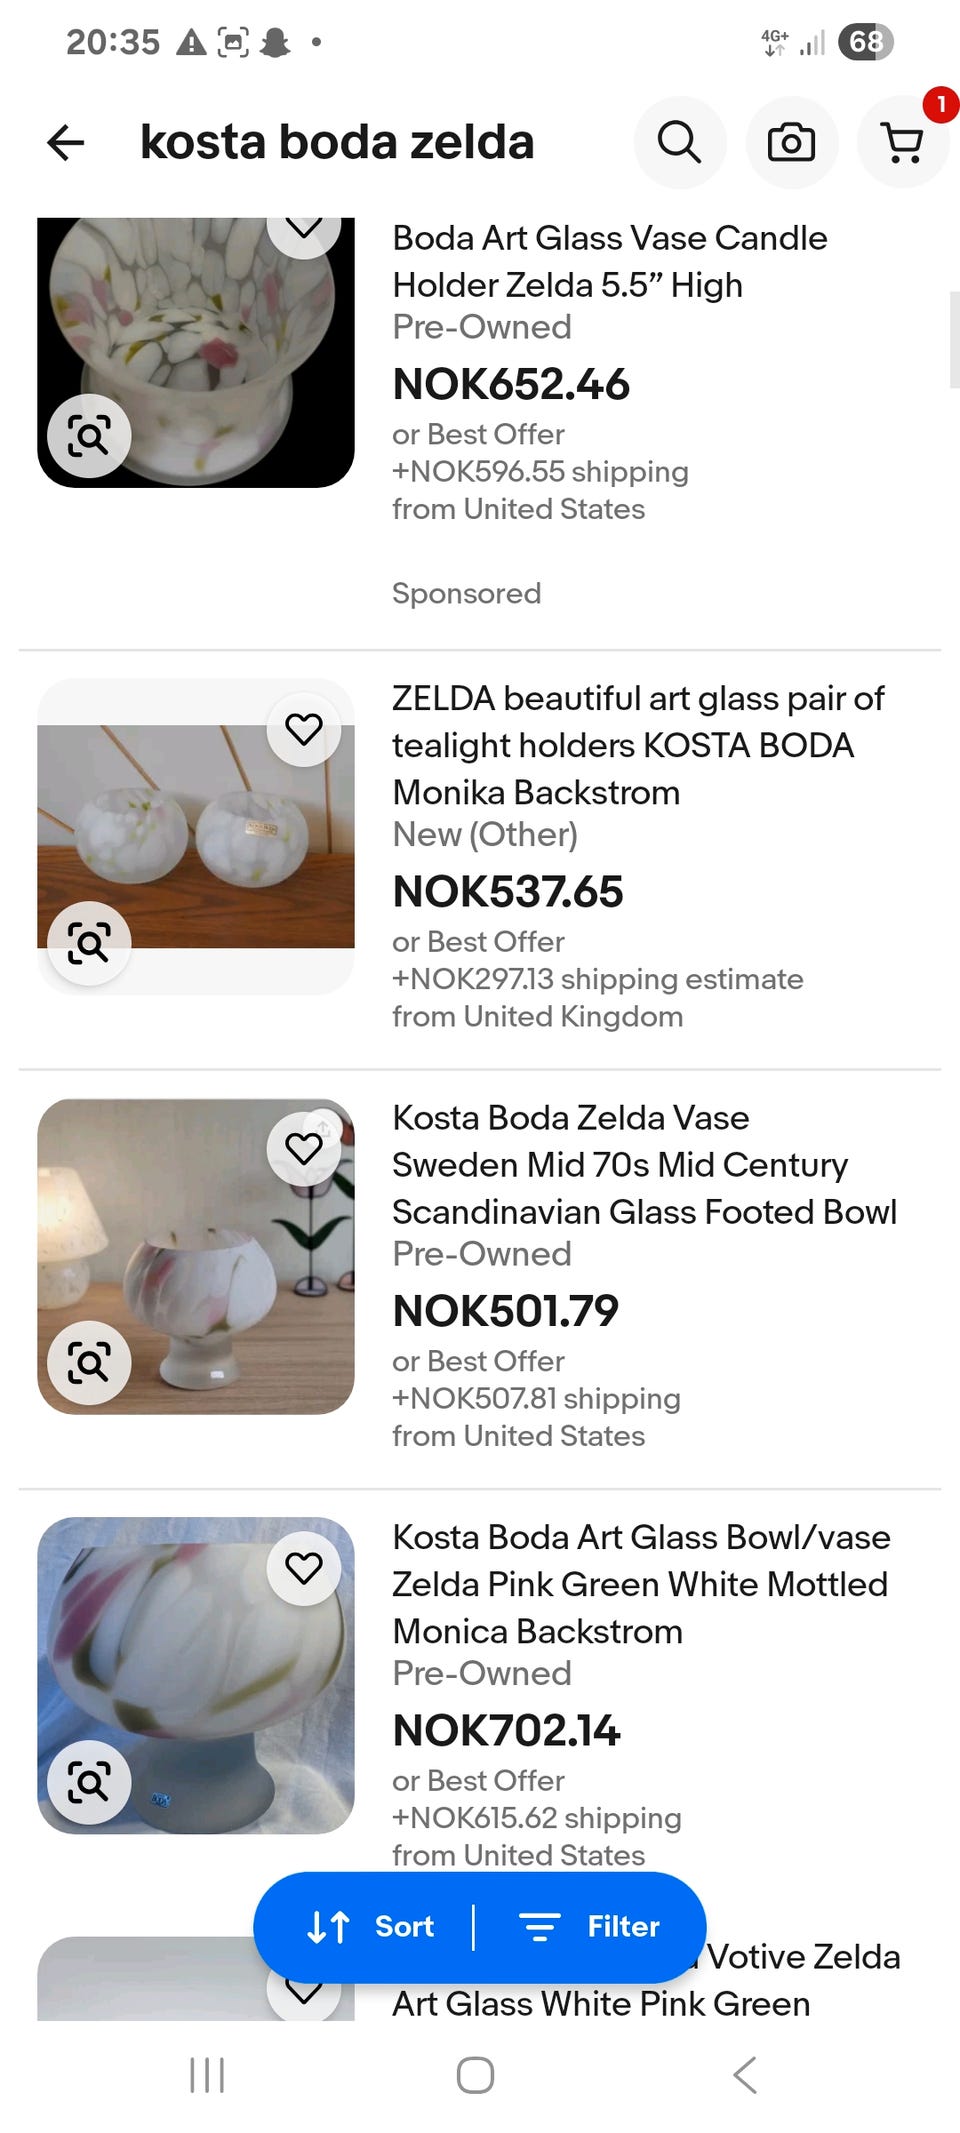Find similar items for ZELDA tealight holders

[x=89, y=943]
